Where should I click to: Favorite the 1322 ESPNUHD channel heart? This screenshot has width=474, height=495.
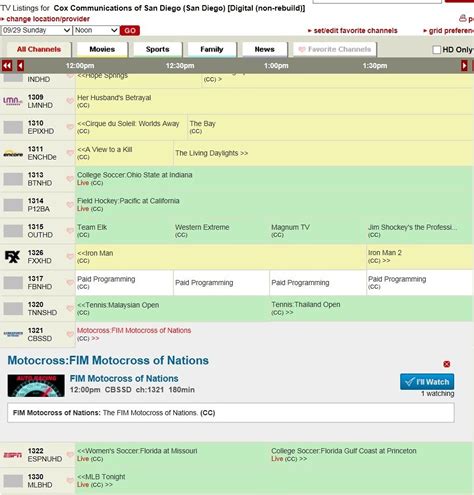(70, 454)
